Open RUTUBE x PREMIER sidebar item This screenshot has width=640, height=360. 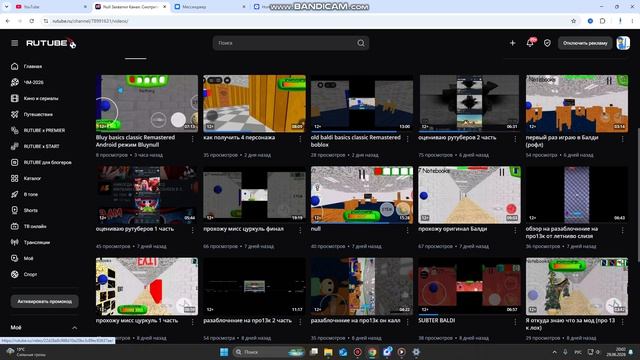point(44,130)
